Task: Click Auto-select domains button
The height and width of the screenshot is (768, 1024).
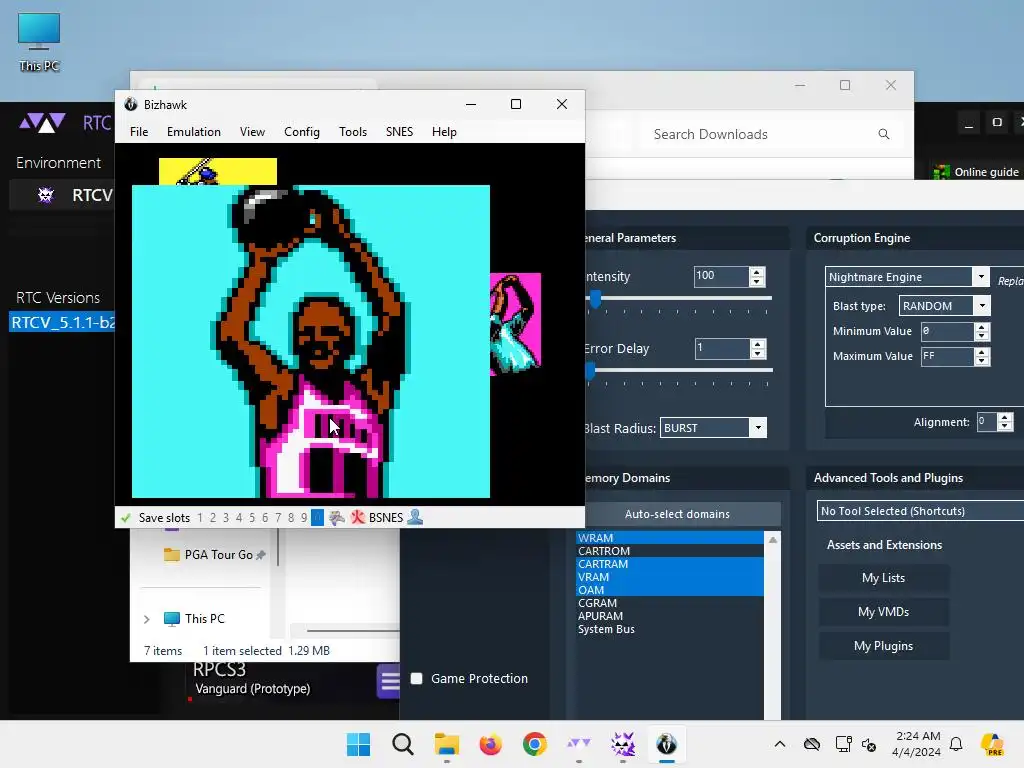Action: coord(677,514)
